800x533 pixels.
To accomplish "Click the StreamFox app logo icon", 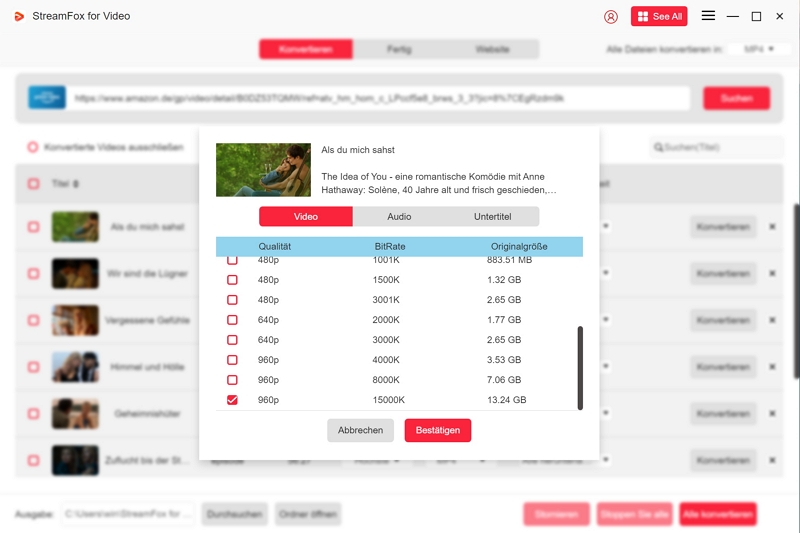I will [x=19, y=16].
